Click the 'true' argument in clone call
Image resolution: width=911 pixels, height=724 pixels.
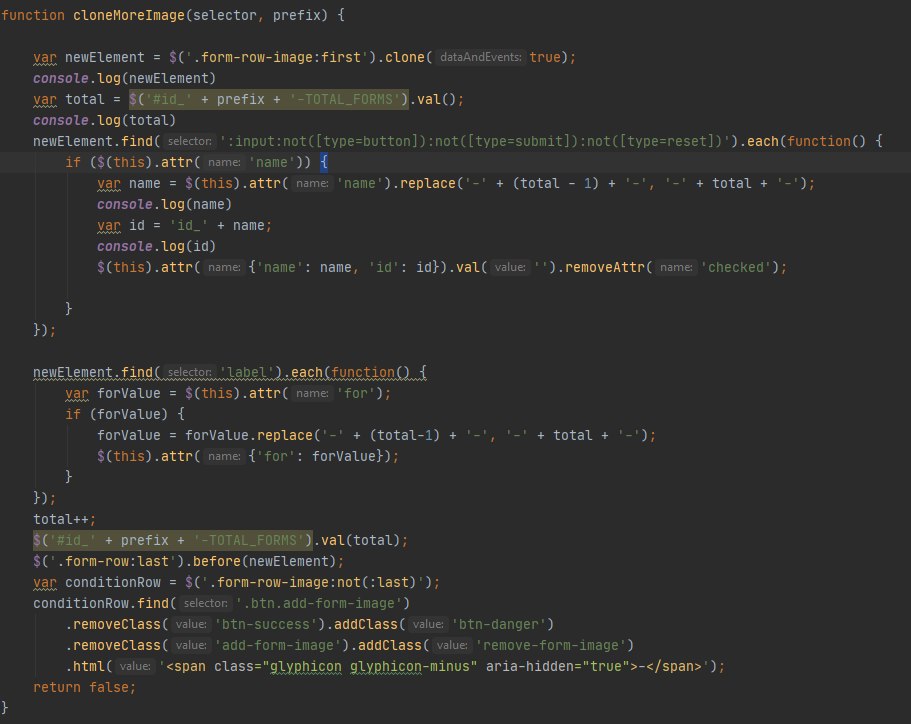click(544, 58)
